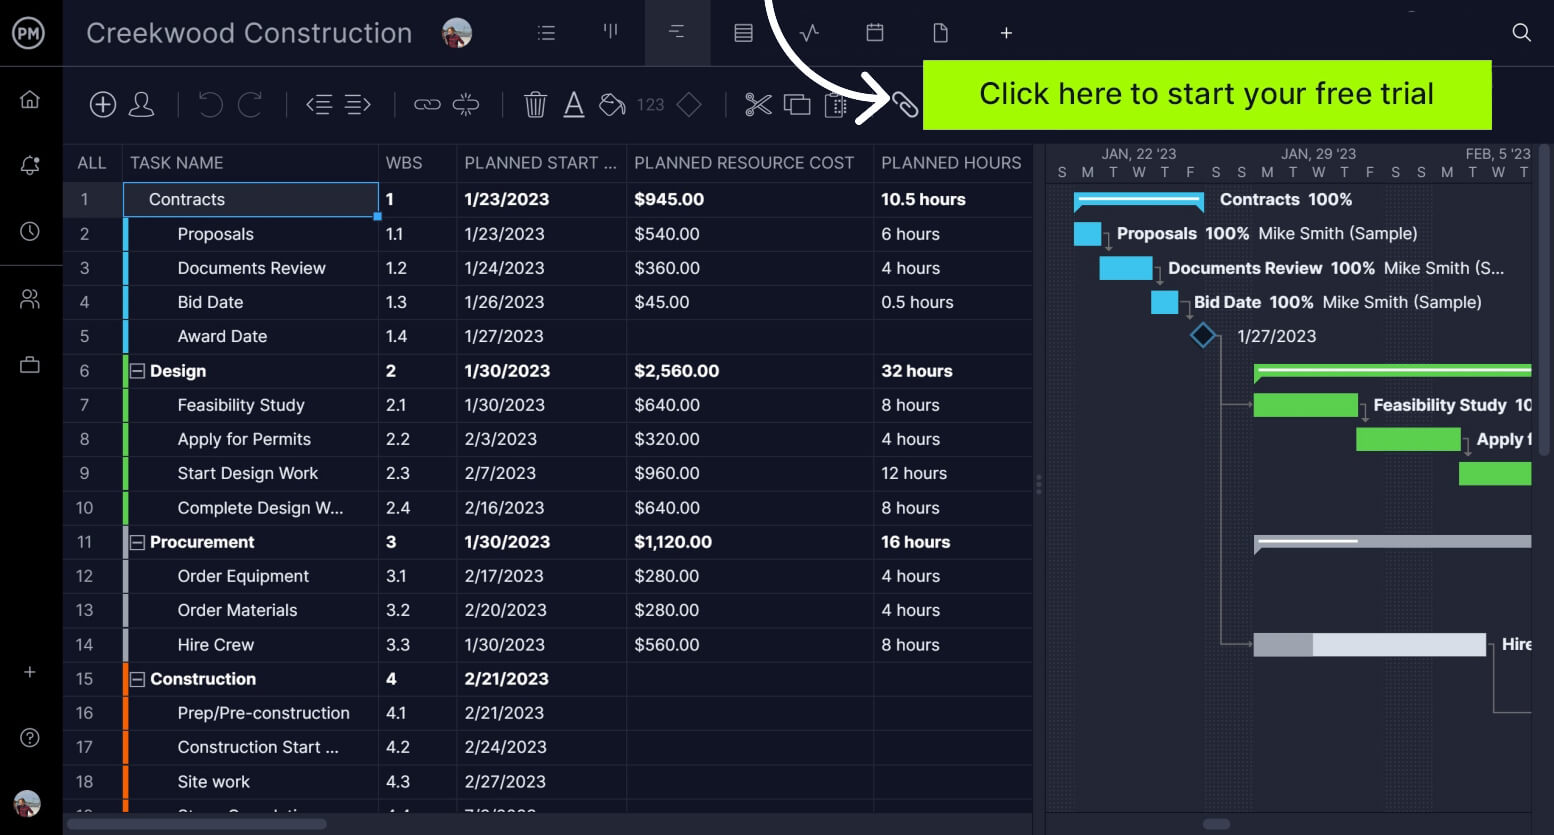The width and height of the screenshot is (1554, 835).
Task: Cut the selected task with the scissors icon
Action: (758, 104)
